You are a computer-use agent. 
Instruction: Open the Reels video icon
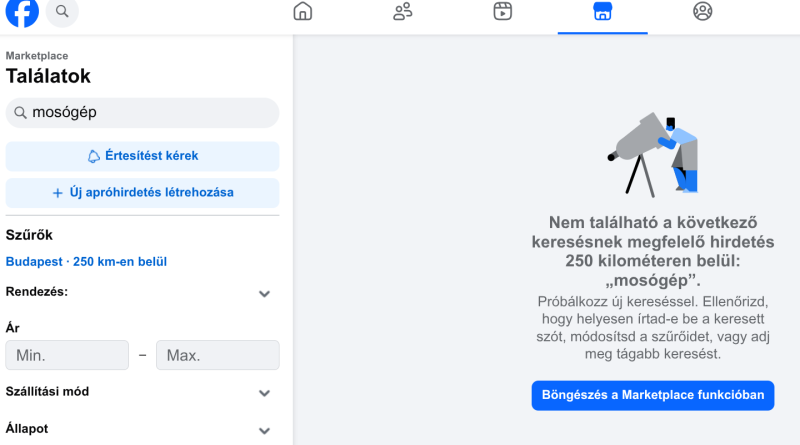click(503, 12)
